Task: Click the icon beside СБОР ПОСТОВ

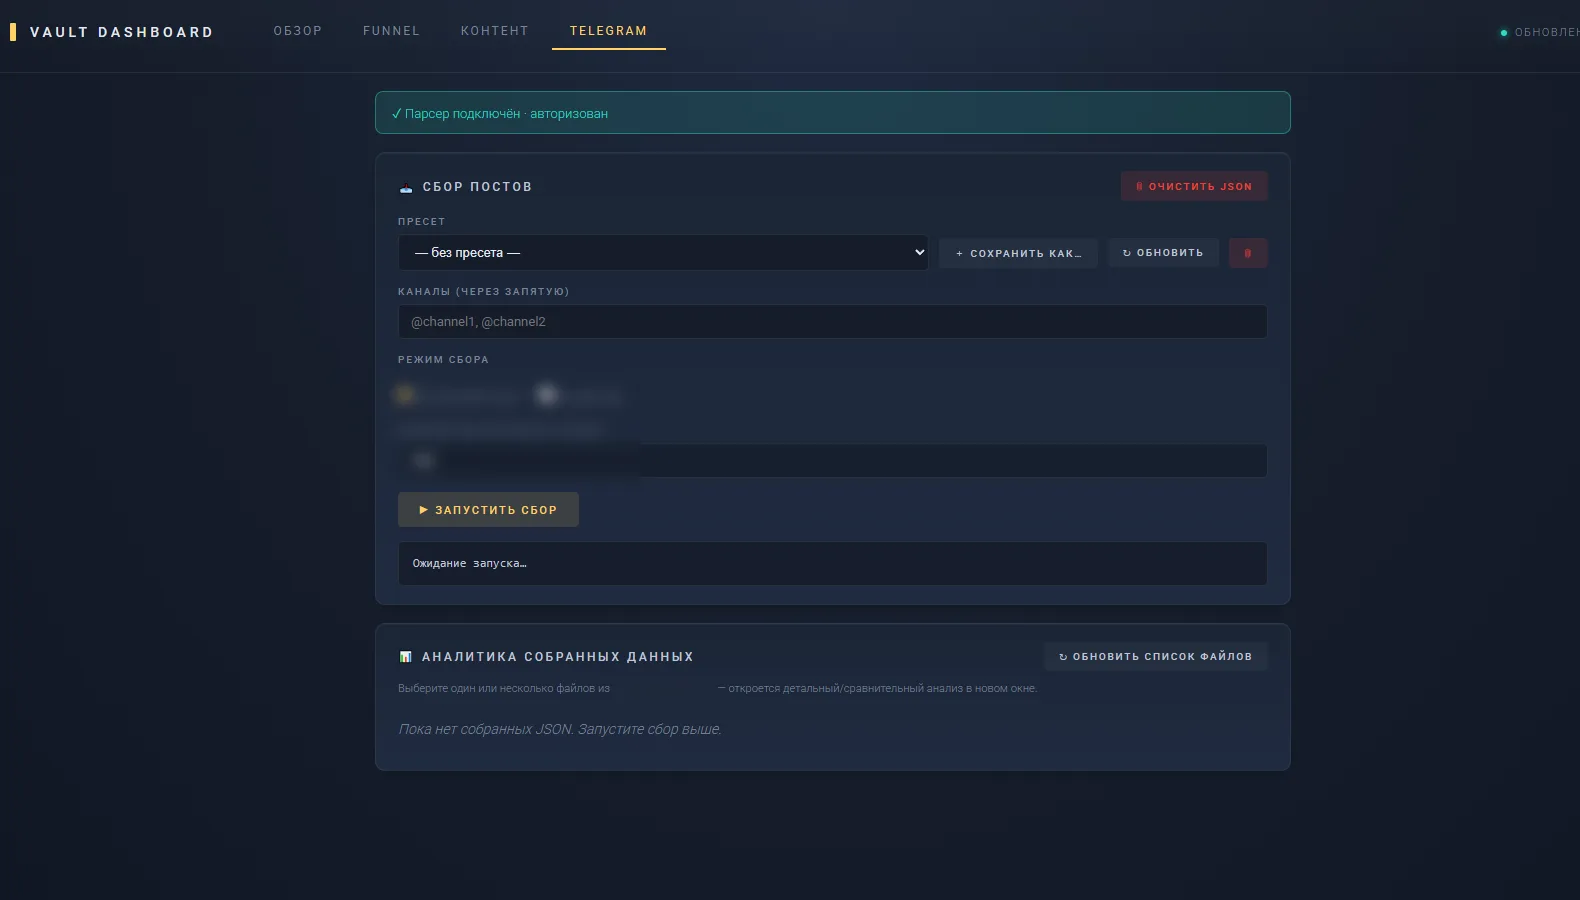Action: tap(406, 187)
